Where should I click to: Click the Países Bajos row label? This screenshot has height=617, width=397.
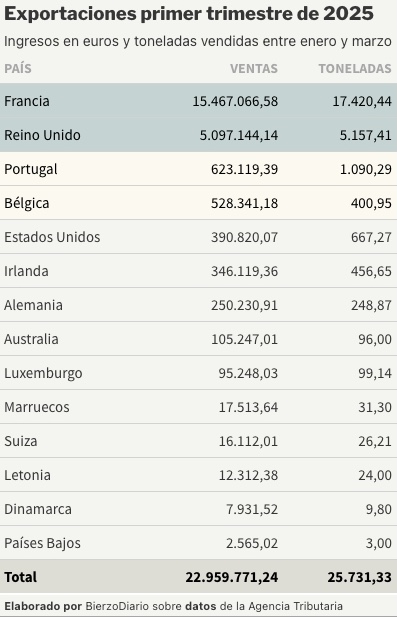[42, 543]
